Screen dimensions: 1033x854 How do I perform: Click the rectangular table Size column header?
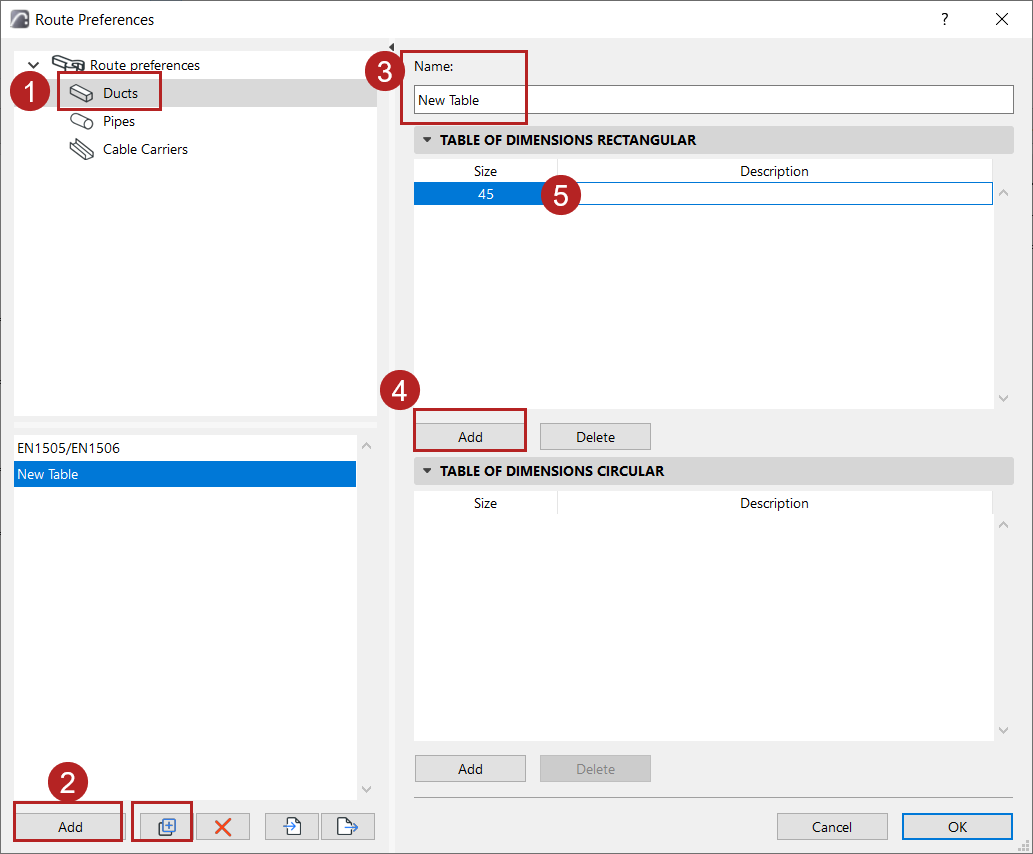[x=486, y=171]
